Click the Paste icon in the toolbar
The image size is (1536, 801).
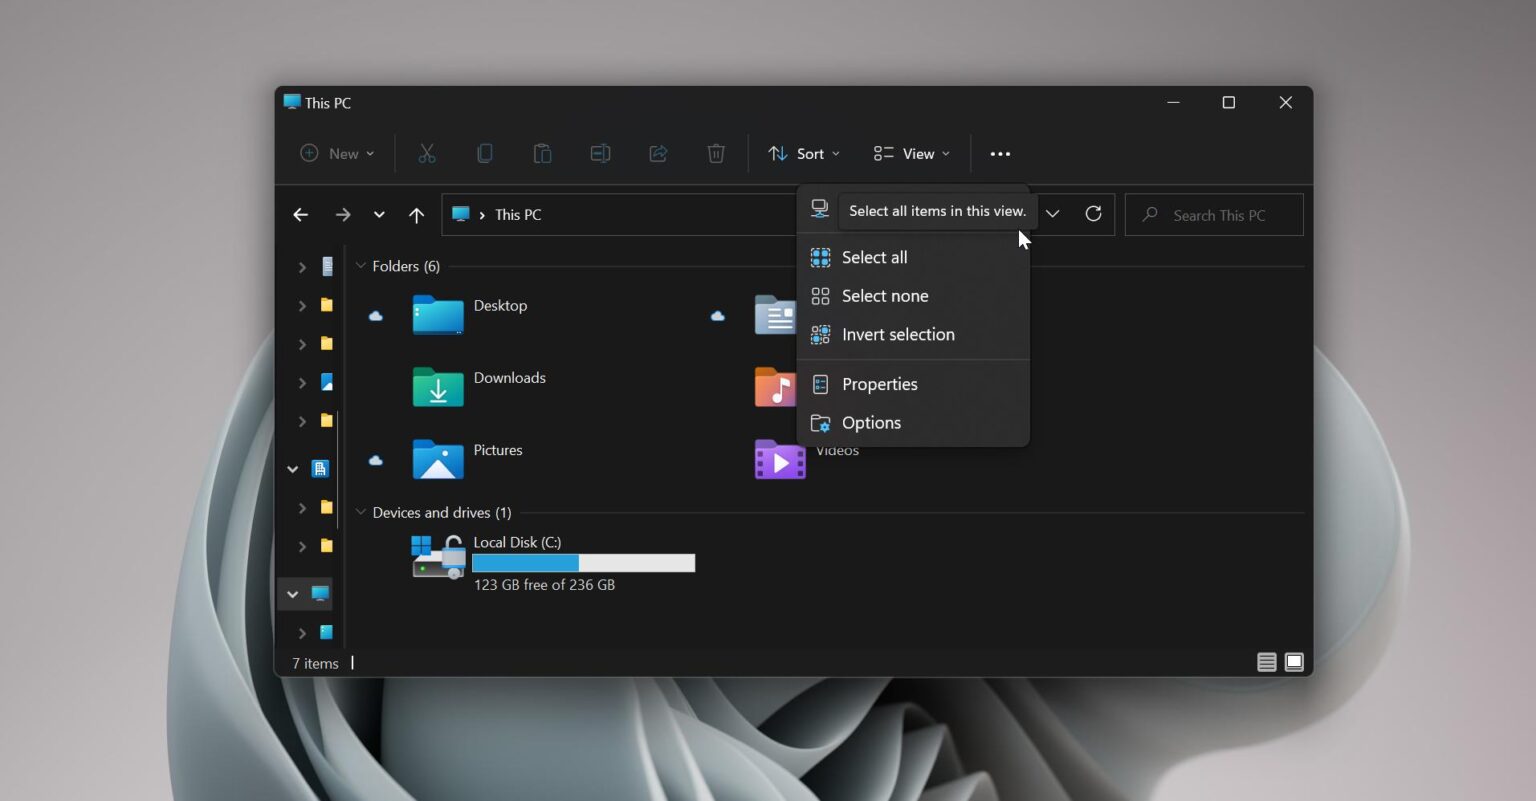coord(543,153)
